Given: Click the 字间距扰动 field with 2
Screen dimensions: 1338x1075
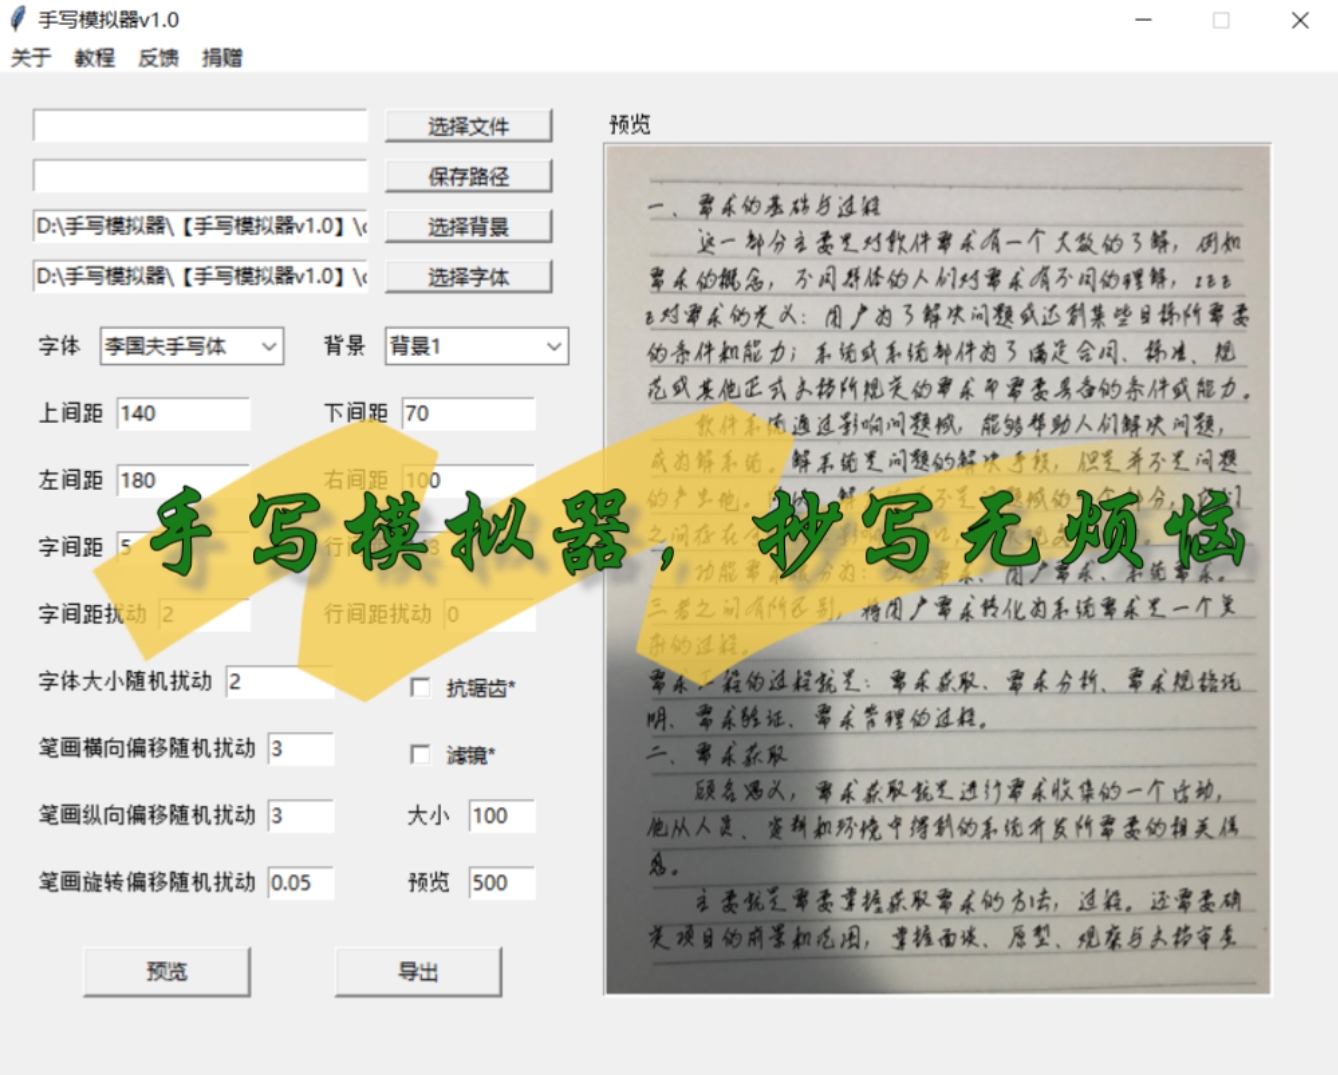Looking at the screenshot, I should tap(204, 614).
